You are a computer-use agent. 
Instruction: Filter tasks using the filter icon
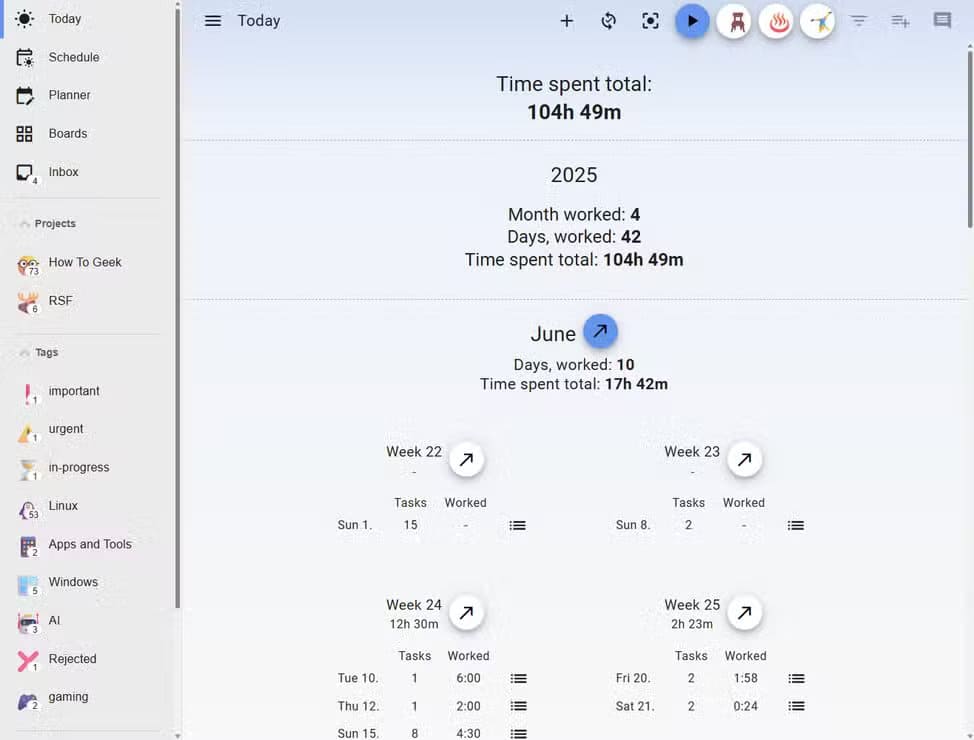pyautogui.click(x=858, y=20)
